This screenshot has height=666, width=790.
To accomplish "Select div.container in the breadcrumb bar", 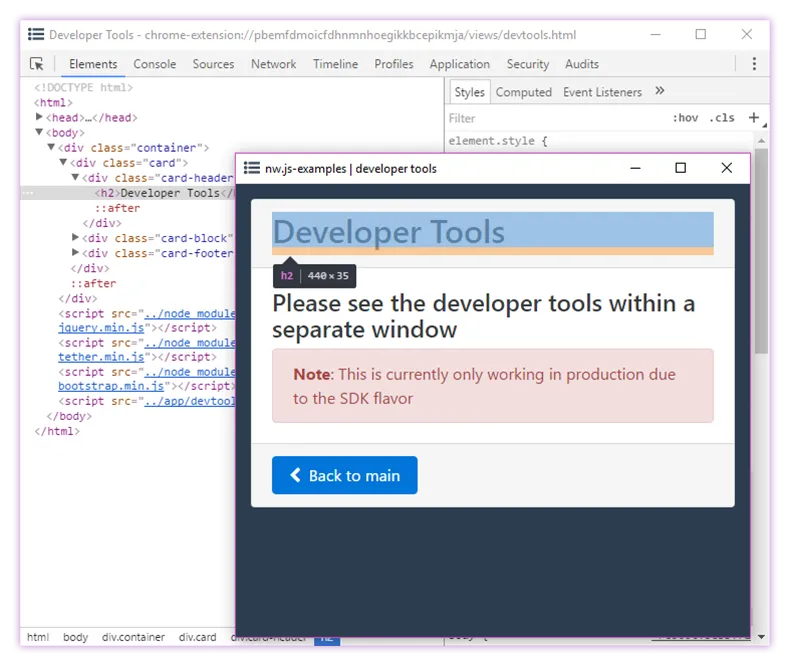I will (x=133, y=637).
